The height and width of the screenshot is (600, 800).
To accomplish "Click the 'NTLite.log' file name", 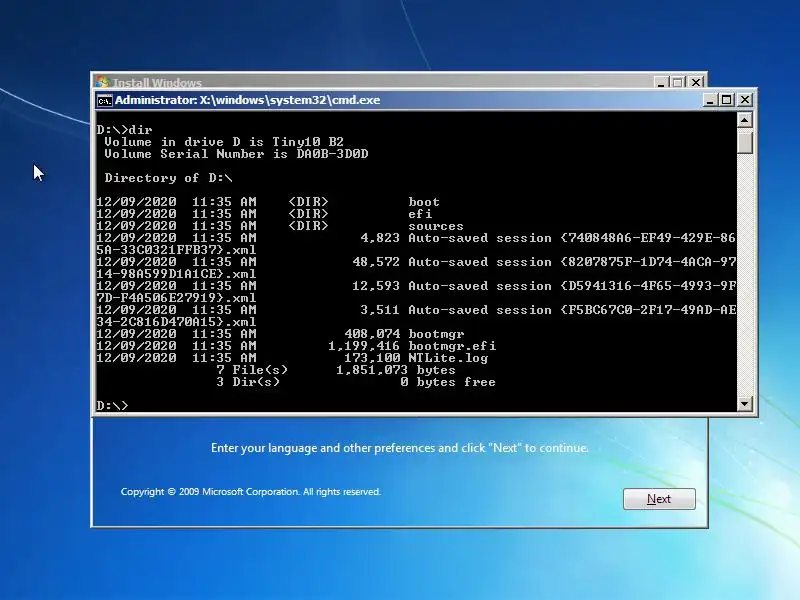I will point(447,358).
